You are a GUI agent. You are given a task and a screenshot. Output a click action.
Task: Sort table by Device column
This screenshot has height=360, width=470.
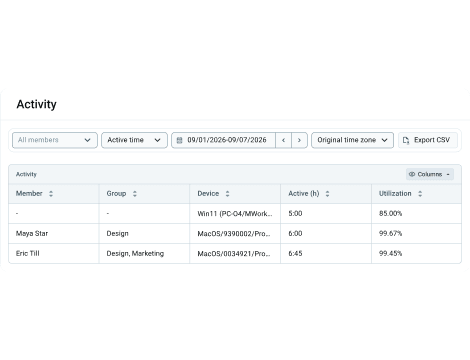(227, 194)
